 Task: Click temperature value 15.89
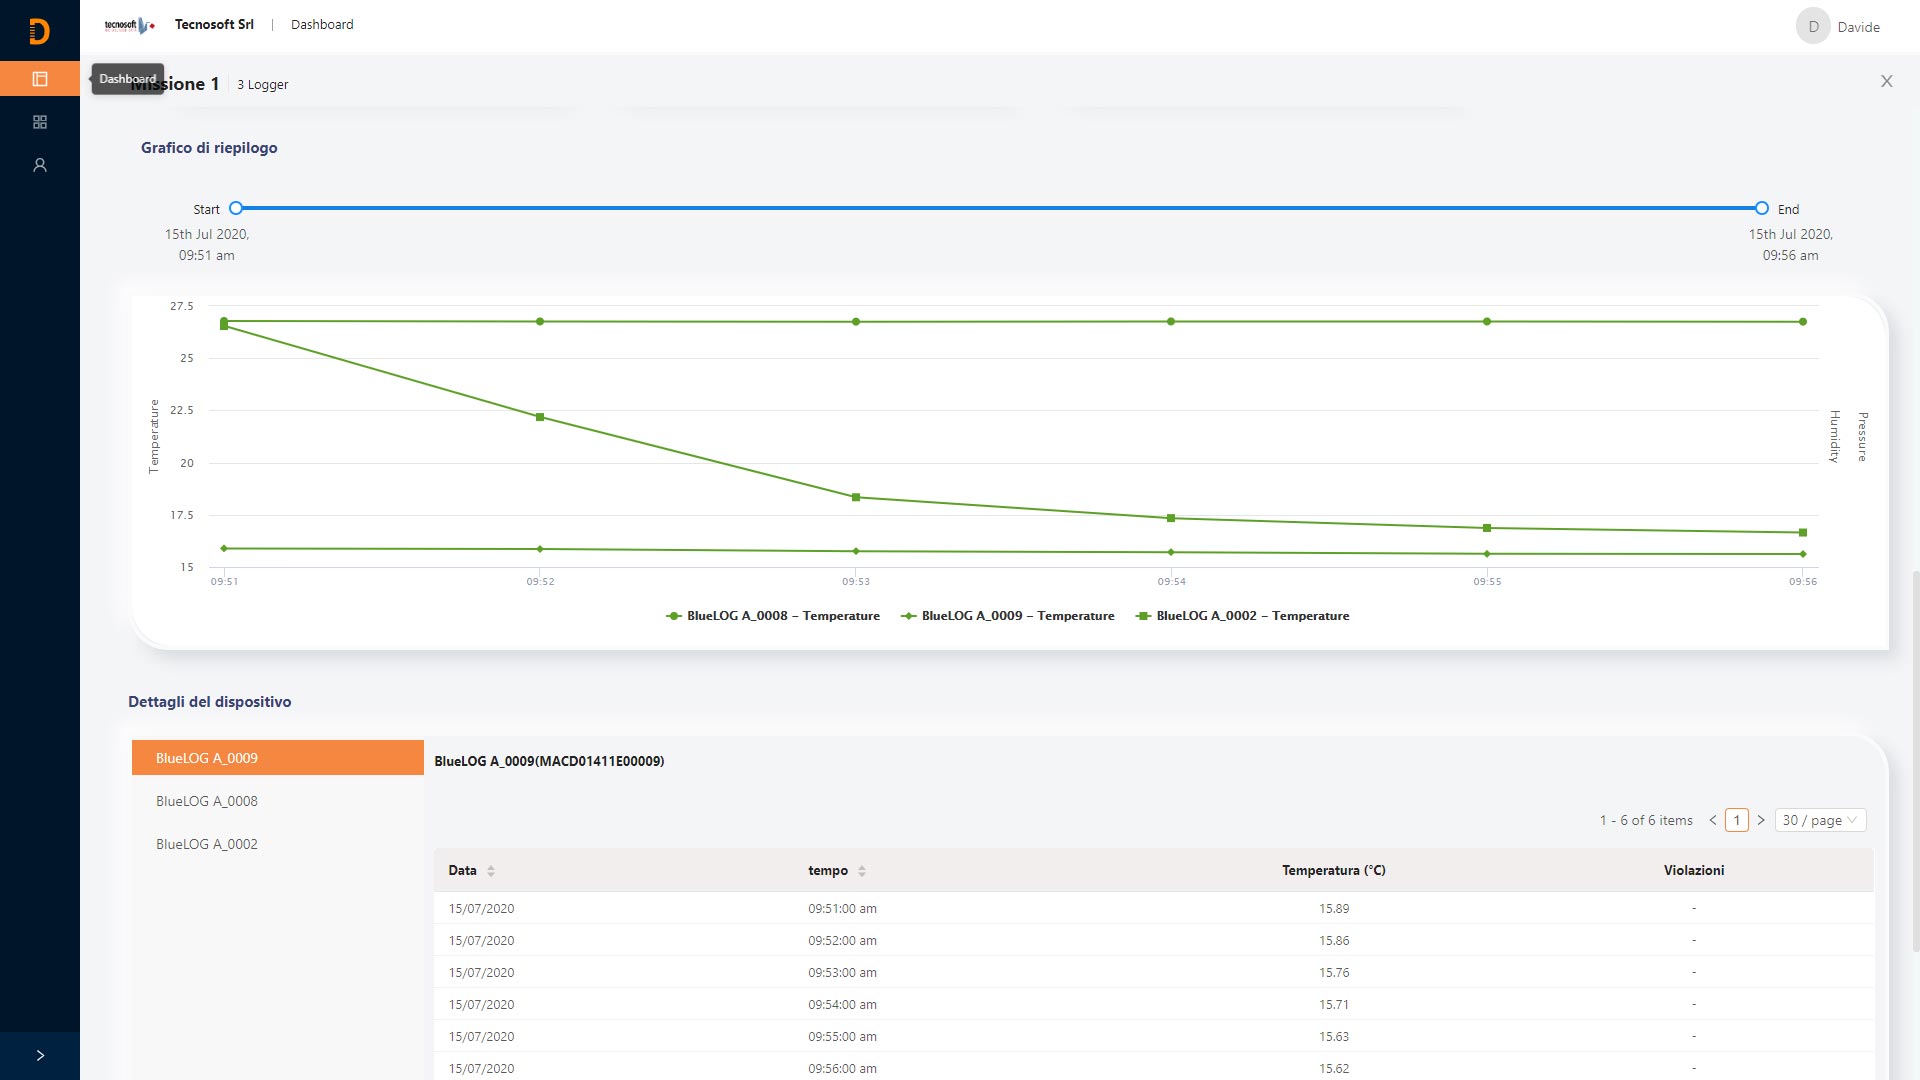point(1334,909)
